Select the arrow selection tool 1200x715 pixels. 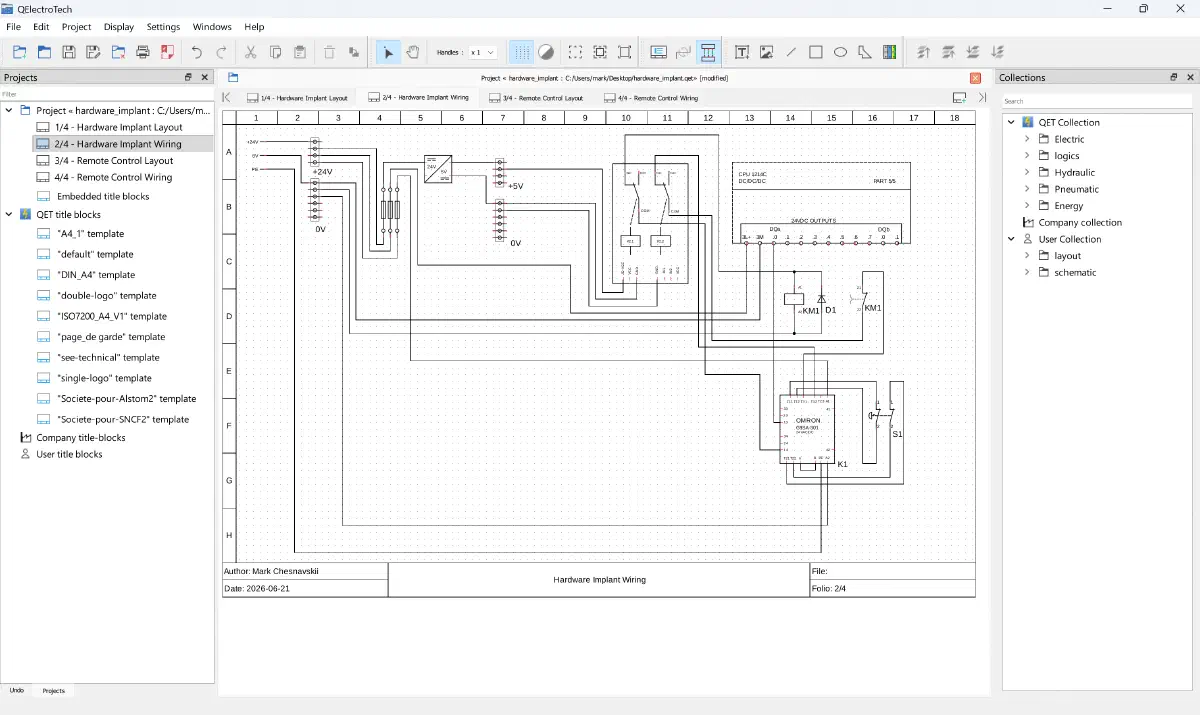coord(388,52)
